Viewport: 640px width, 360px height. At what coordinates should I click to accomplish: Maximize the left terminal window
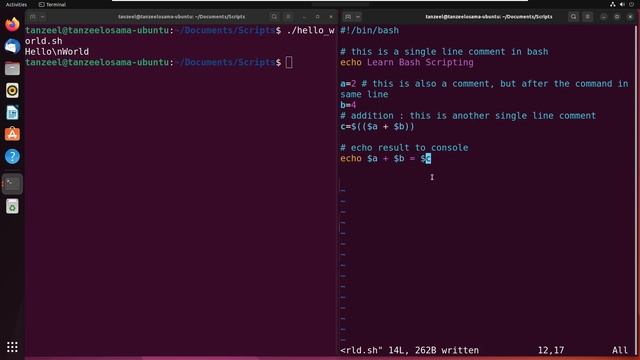[x=318, y=17]
